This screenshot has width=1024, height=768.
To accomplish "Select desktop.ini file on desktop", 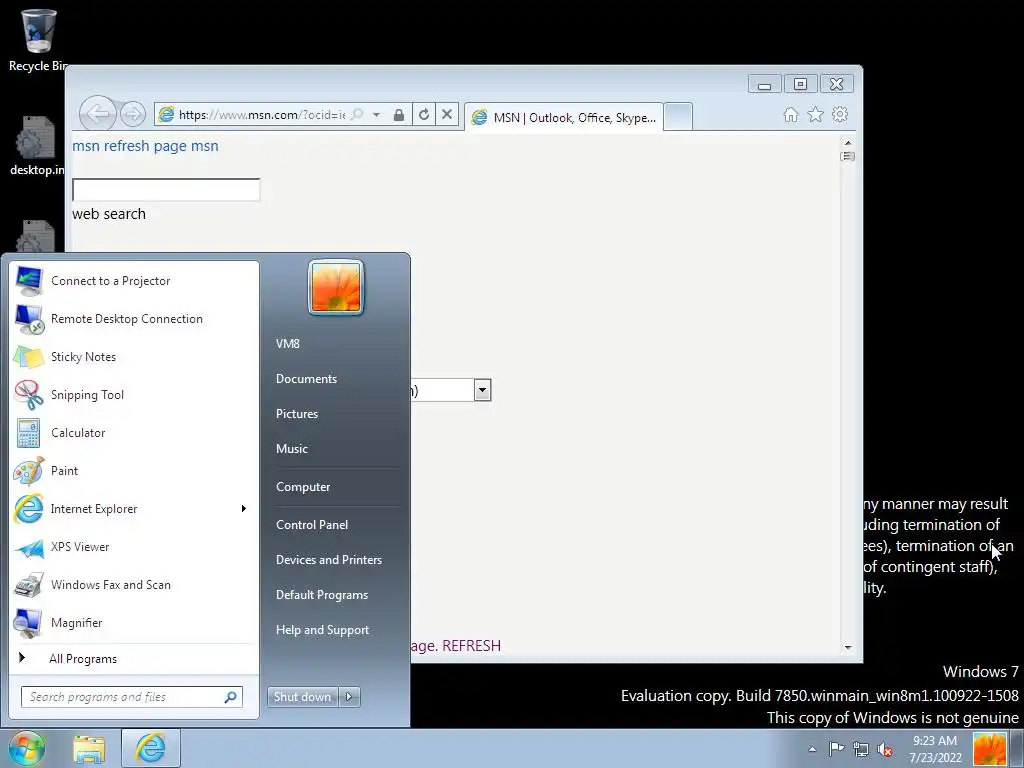I will 37,146.
